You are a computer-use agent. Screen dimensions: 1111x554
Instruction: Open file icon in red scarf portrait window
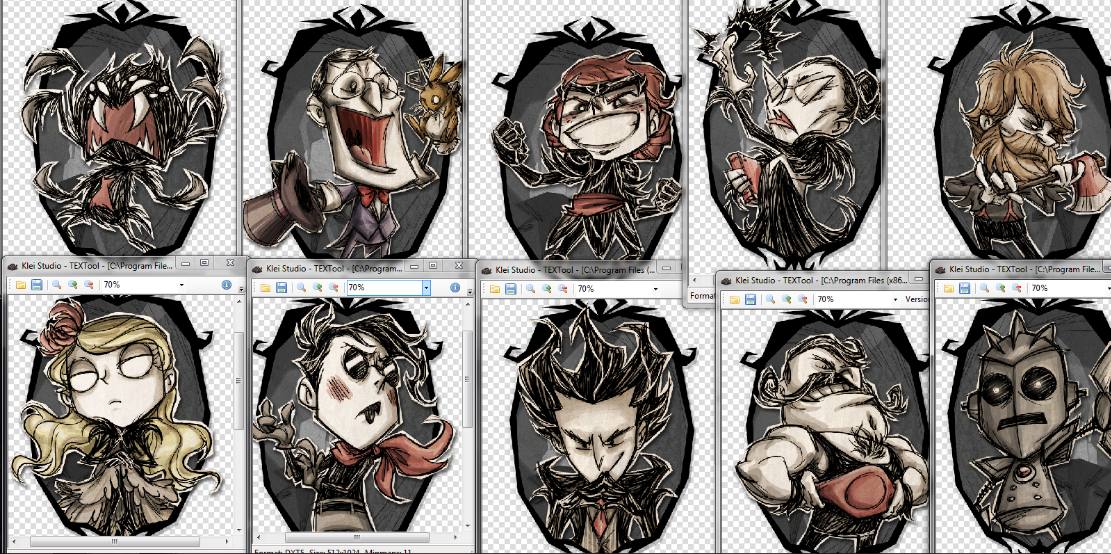coord(265,288)
